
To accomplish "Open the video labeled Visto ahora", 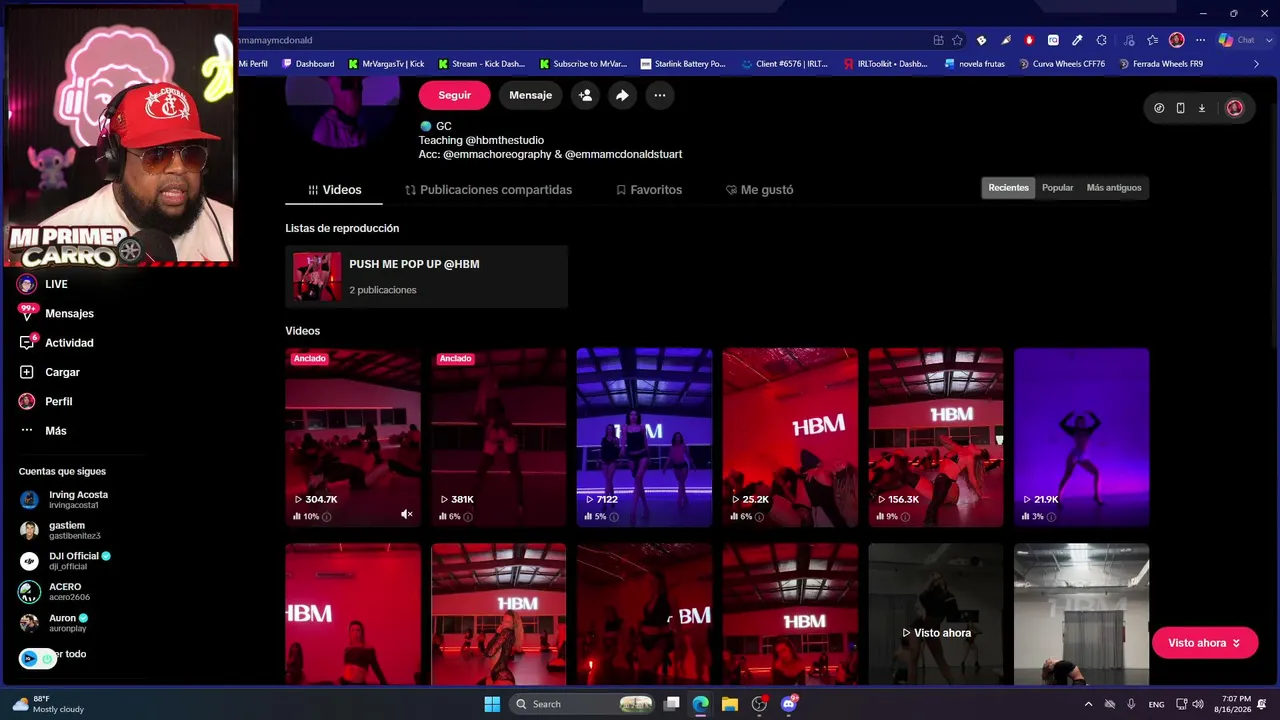I will pos(936,614).
